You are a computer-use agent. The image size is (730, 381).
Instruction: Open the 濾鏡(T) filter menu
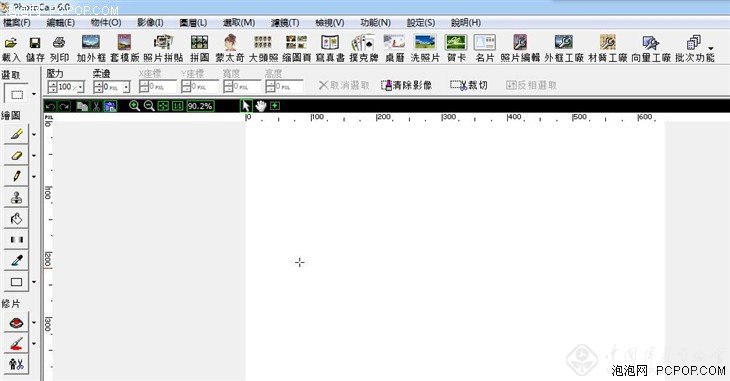click(x=285, y=22)
